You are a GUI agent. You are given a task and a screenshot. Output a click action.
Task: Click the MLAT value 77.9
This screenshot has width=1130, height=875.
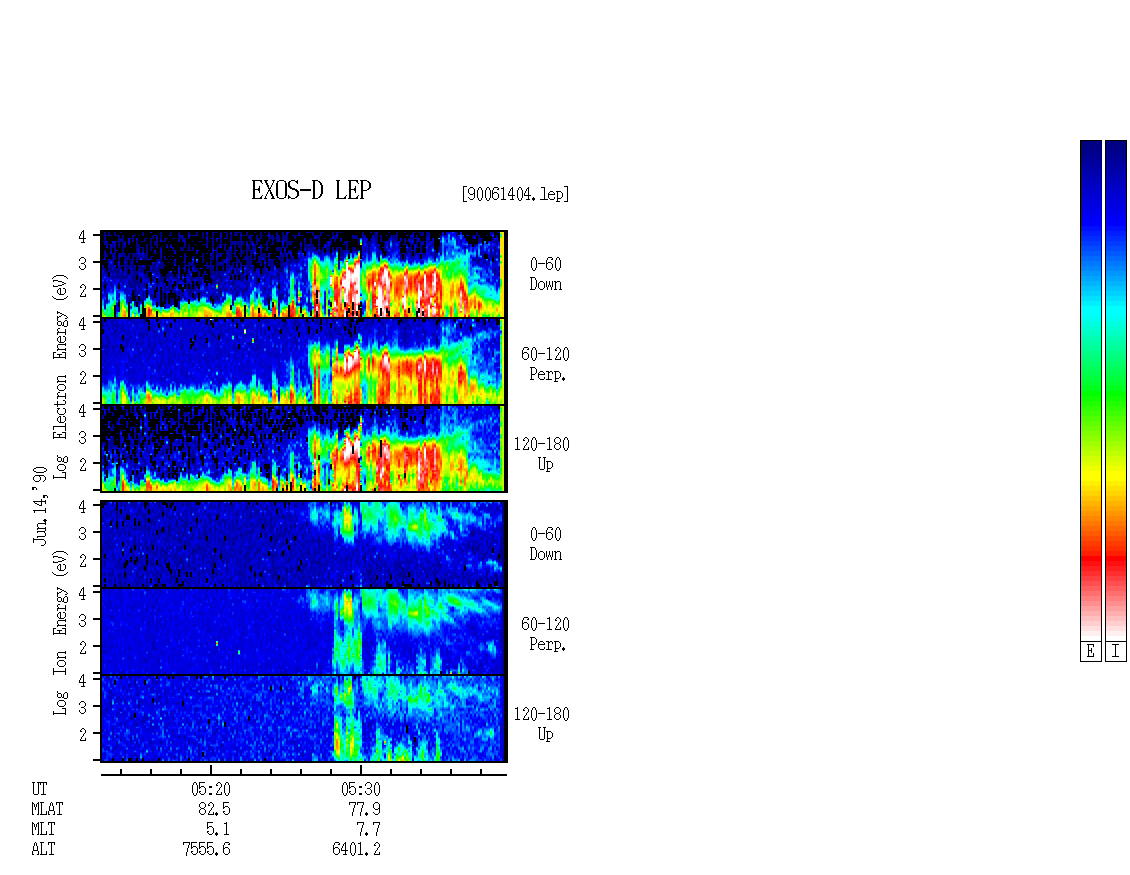[x=365, y=809]
